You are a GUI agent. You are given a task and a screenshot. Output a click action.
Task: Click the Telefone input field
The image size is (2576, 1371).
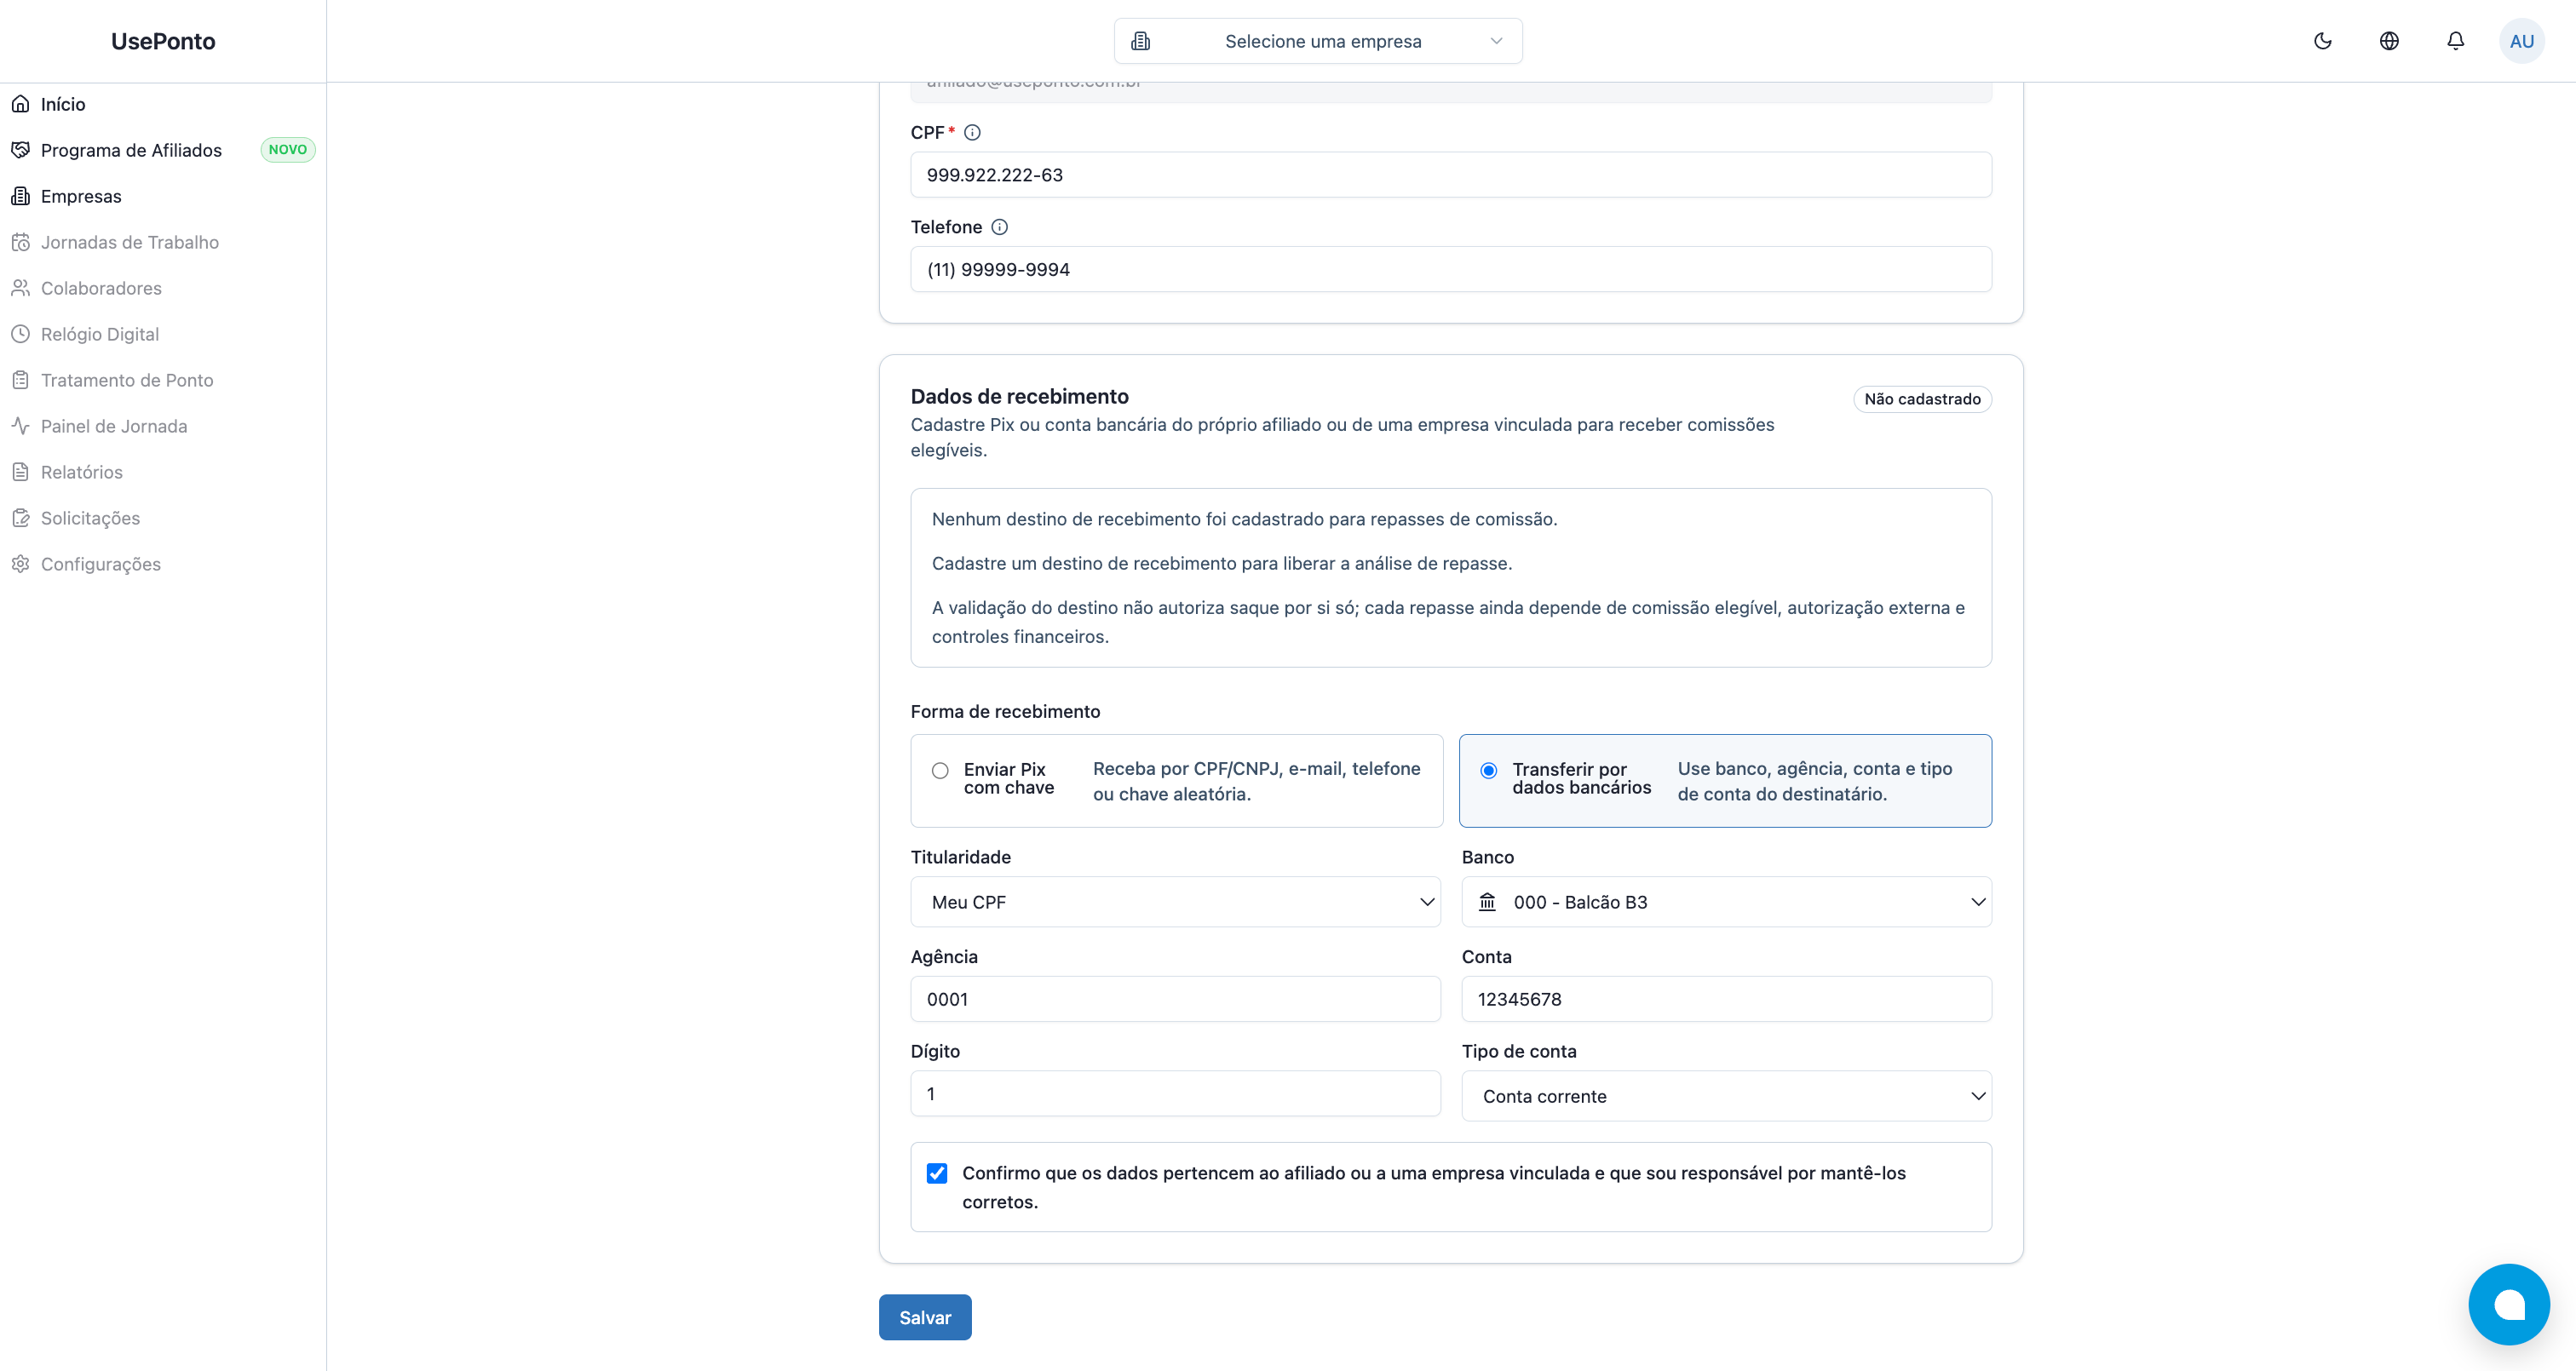click(1451, 269)
